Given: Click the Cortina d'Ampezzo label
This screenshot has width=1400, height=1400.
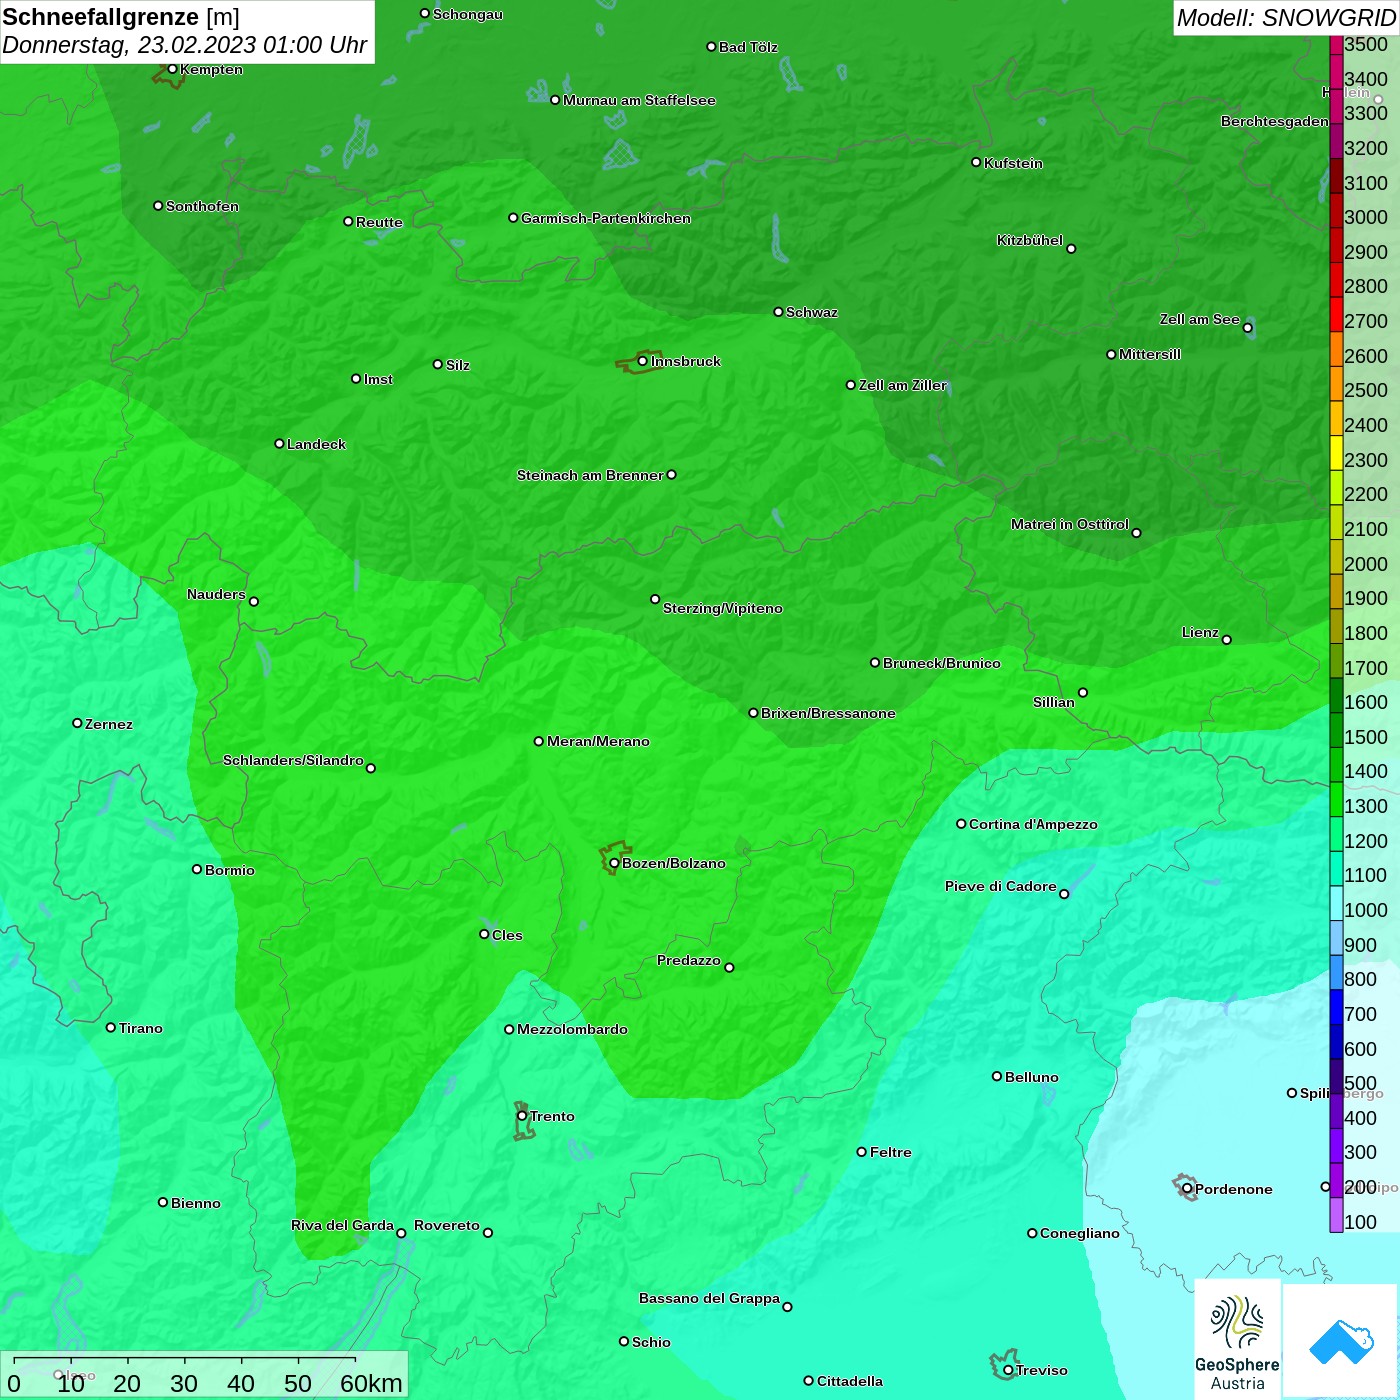Looking at the screenshot, I should 1033,824.
